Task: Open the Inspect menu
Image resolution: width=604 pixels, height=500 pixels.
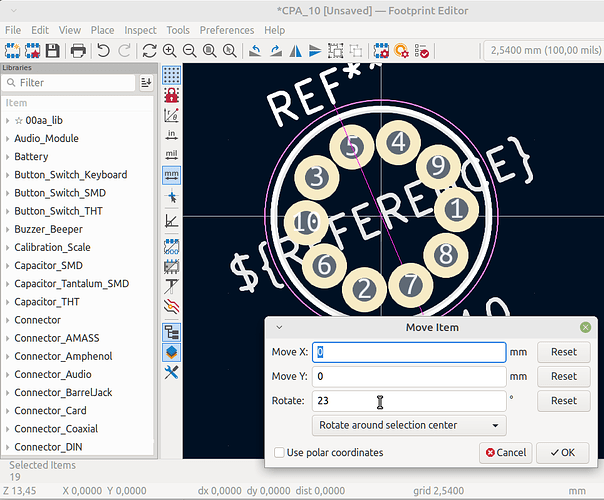Action: [140, 30]
